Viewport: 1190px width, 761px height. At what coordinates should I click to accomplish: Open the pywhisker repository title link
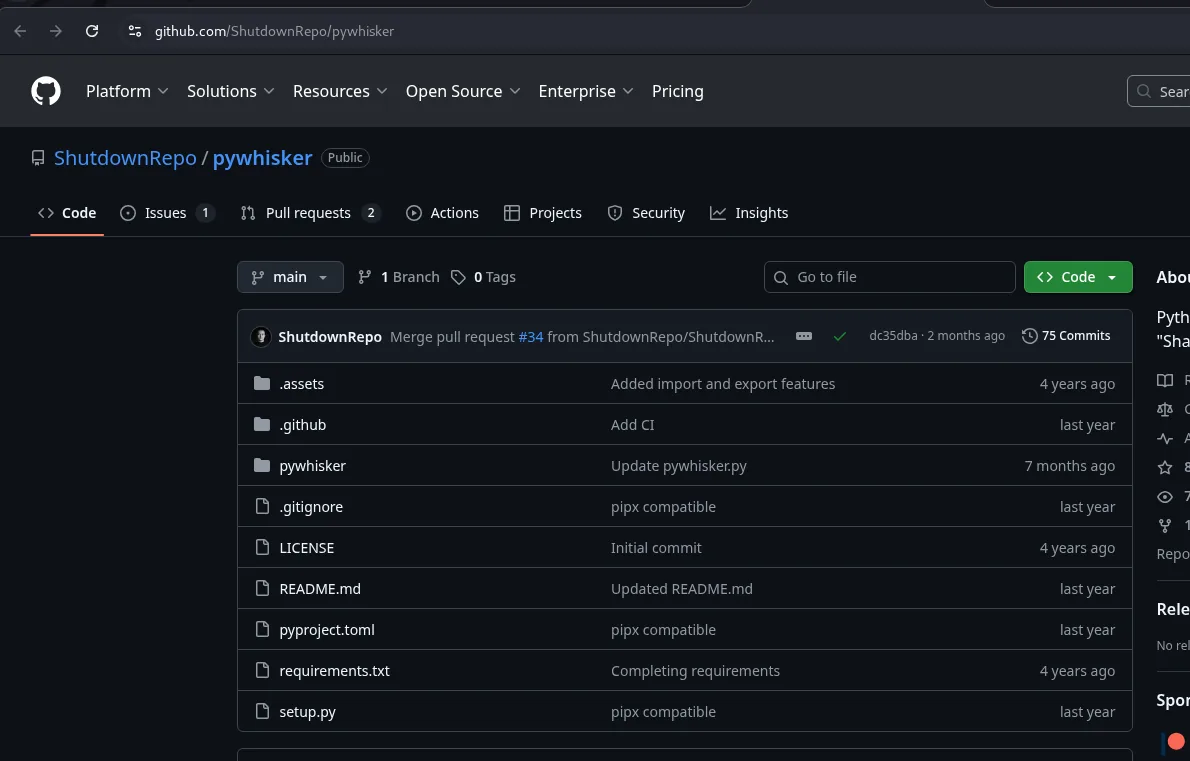click(x=262, y=158)
